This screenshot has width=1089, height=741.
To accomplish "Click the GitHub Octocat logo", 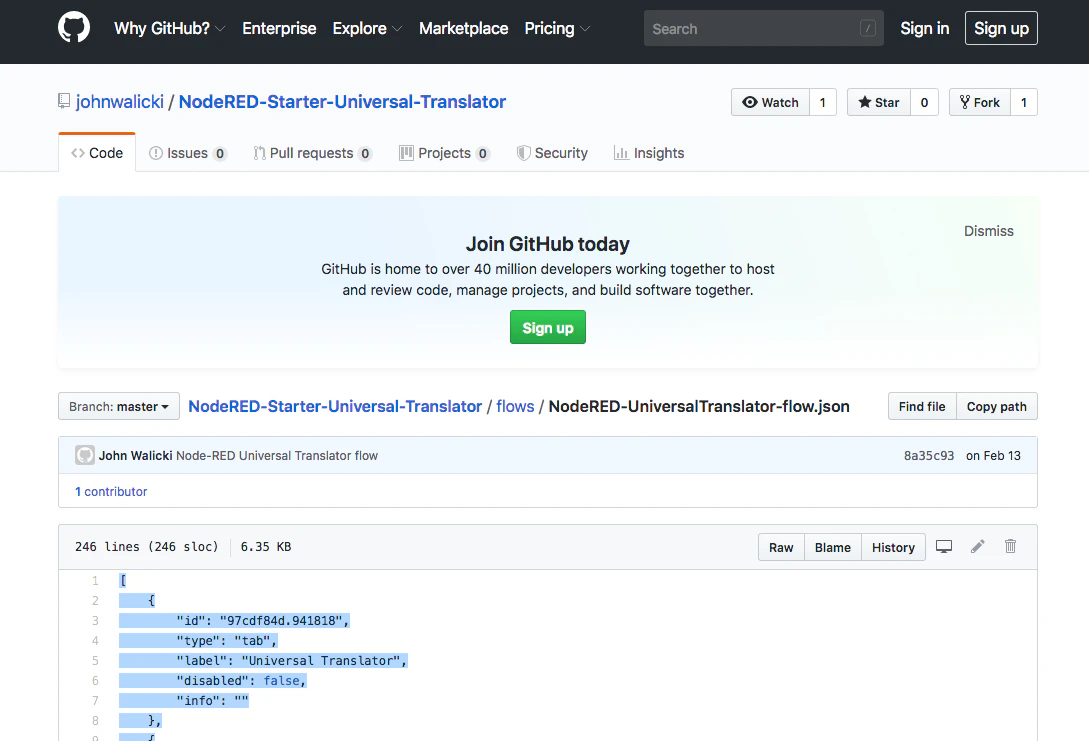I will tap(74, 28).
